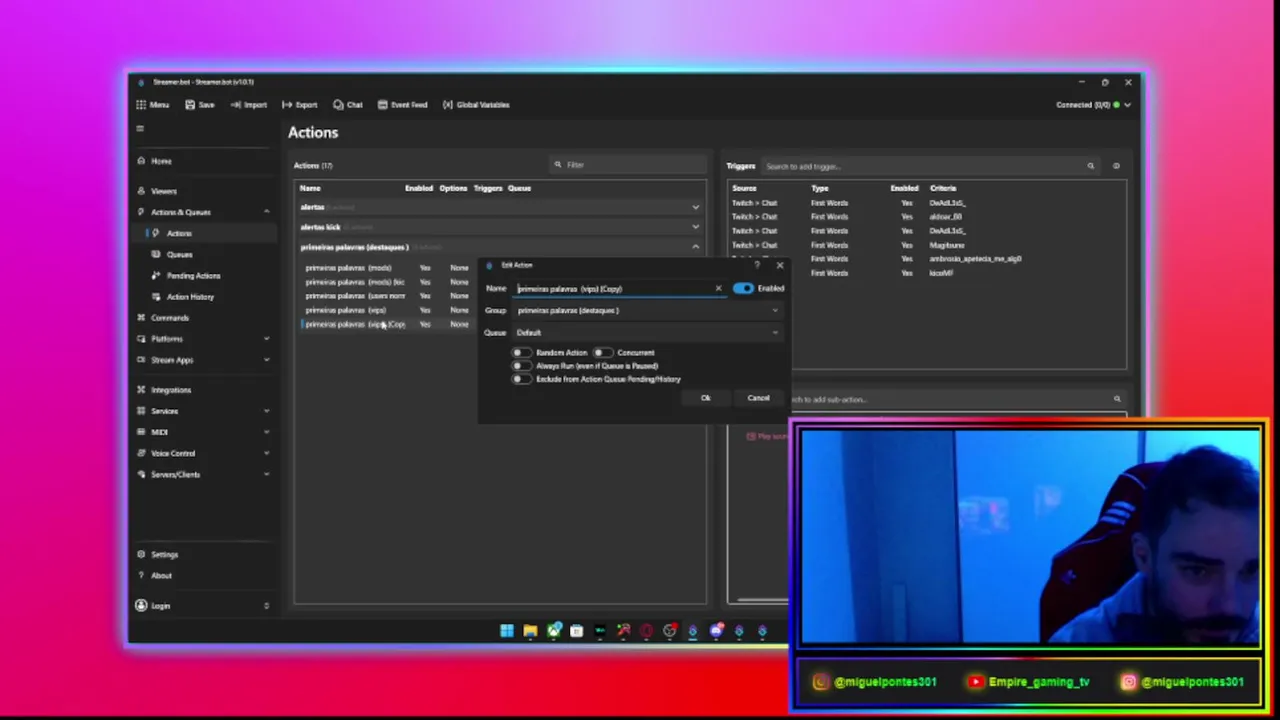Open File Explorer from the taskbar
The image size is (1280, 720).
click(x=530, y=631)
